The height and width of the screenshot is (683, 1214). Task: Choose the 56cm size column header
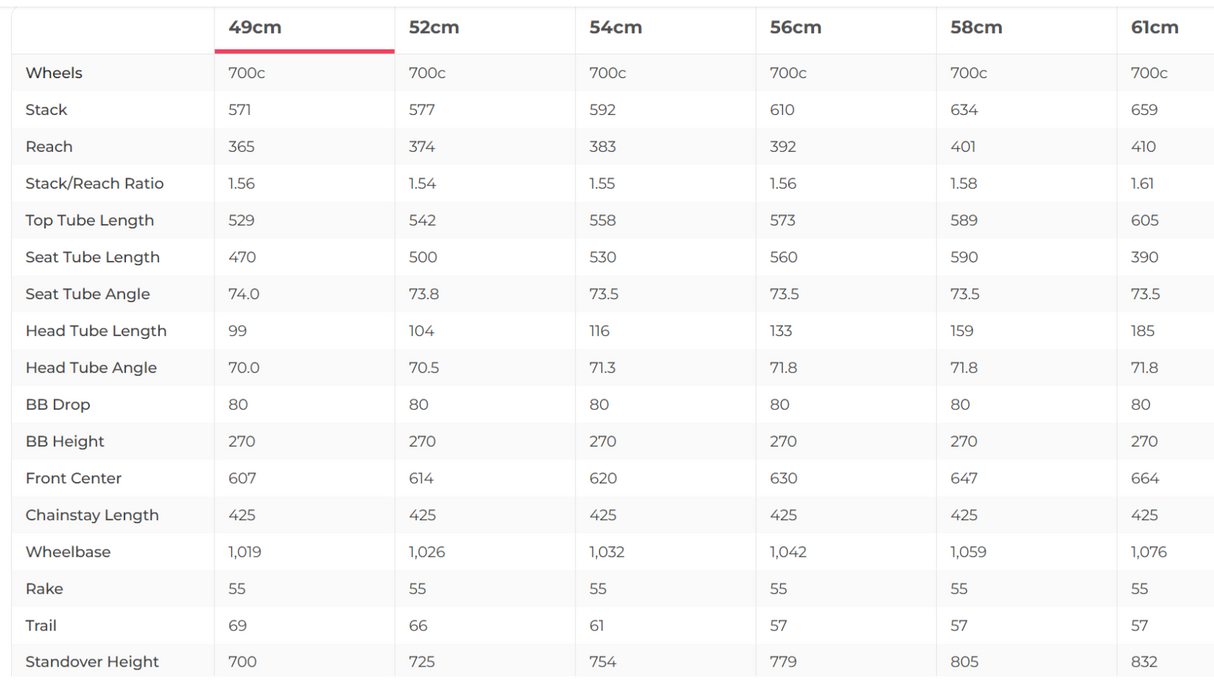795,28
